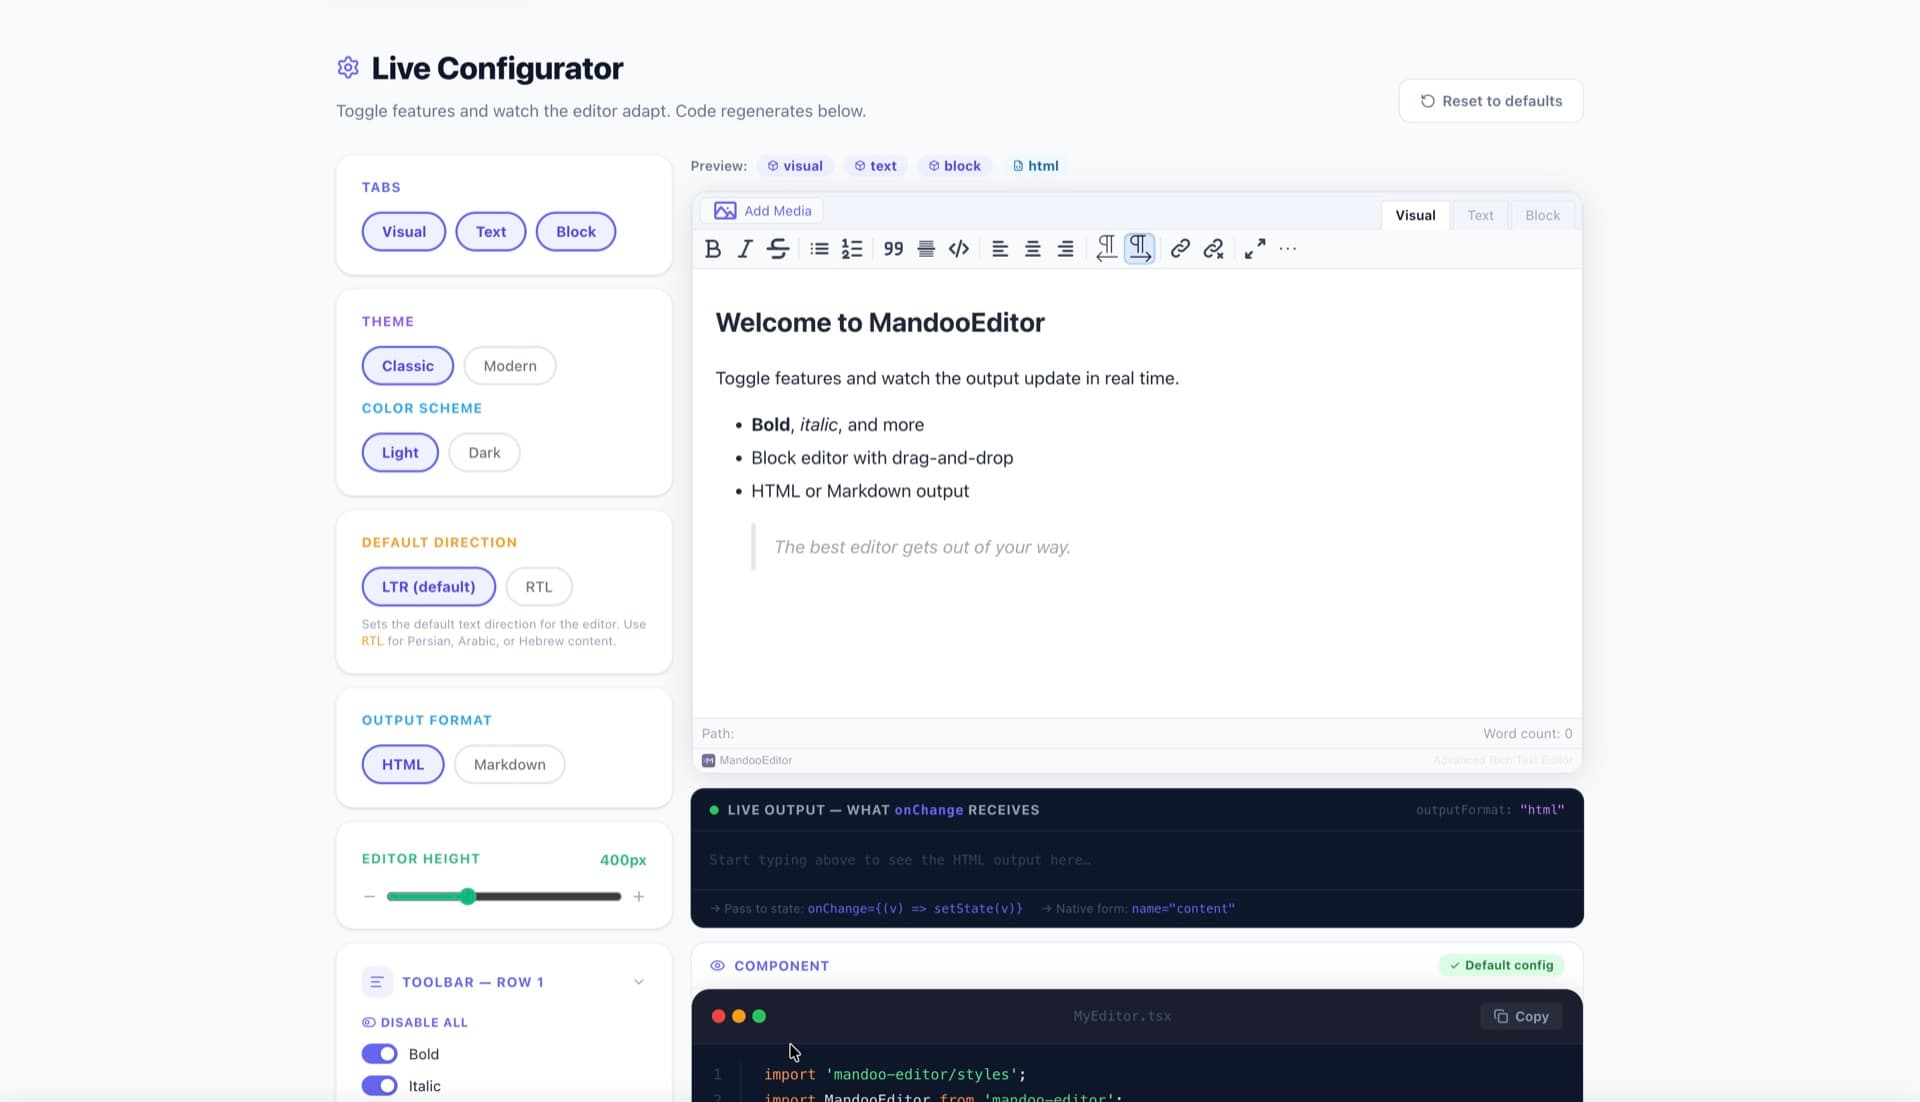Expand the editor to fullscreen
Image resolution: width=1920 pixels, height=1102 pixels.
1255,249
